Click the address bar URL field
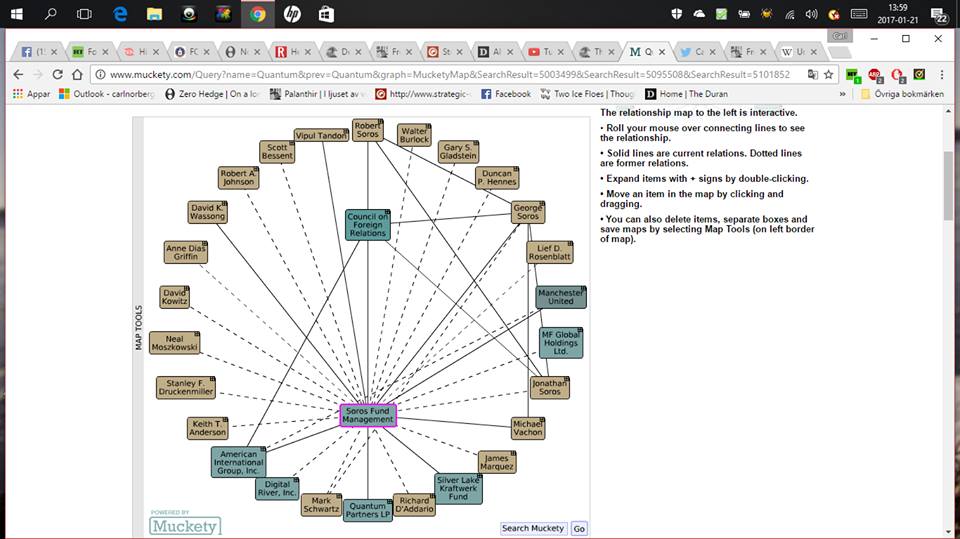The height and width of the screenshot is (539, 960). [450, 74]
